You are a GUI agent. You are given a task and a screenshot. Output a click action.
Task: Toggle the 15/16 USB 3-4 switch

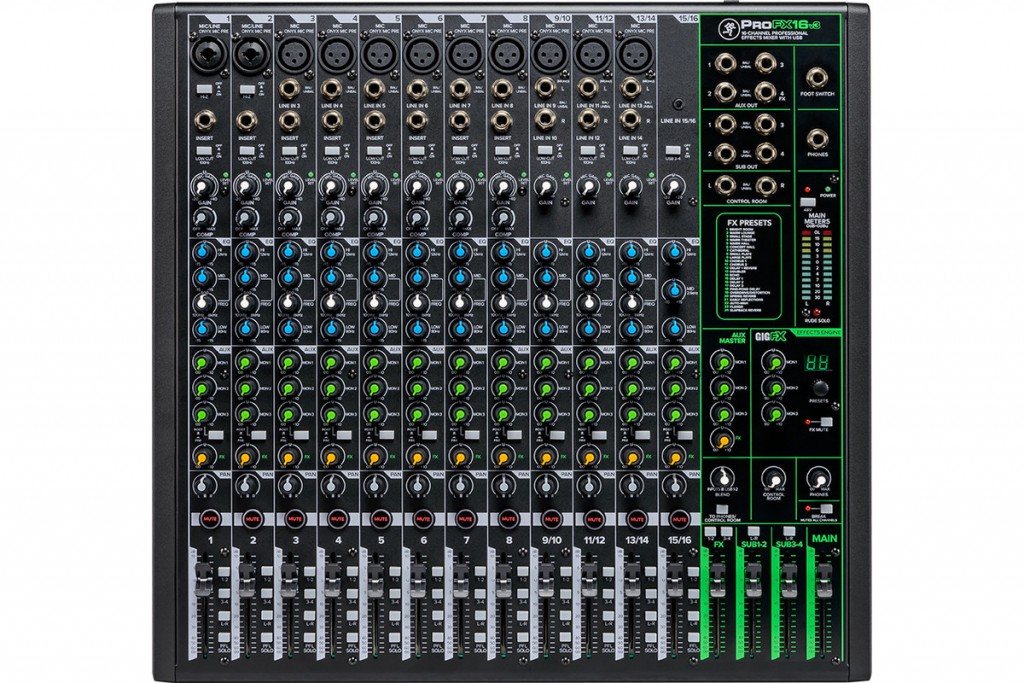pyautogui.click(x=672, y=151)
